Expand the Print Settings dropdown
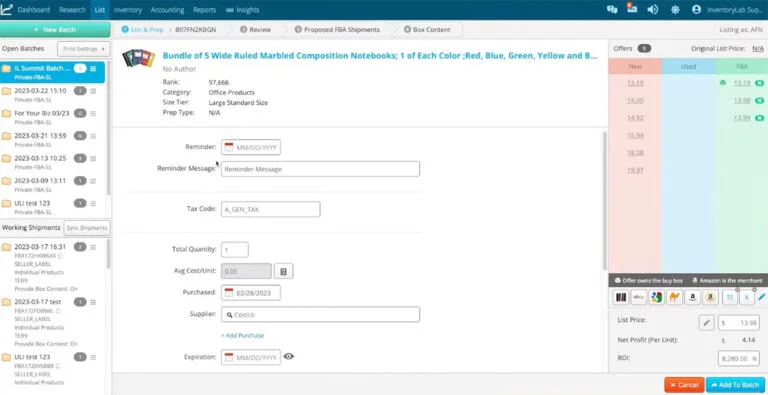This screenshot has width=768, height=395. point(83,49)
